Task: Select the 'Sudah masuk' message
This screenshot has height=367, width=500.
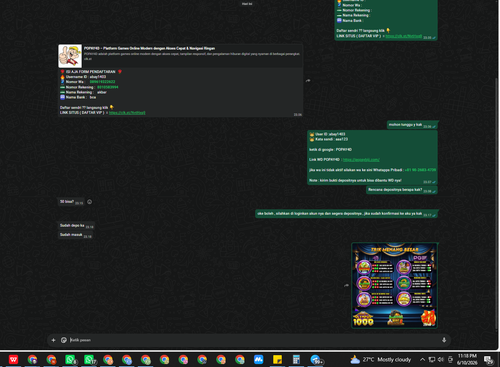Action: [75, 235]
